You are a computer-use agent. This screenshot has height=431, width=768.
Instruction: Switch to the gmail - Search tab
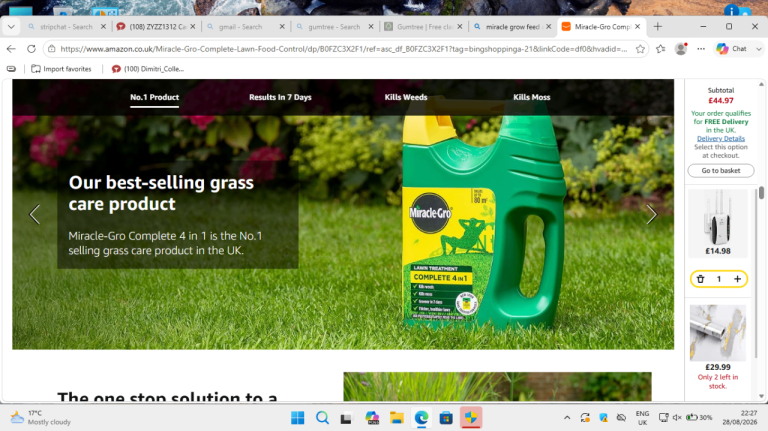(241, 27)
